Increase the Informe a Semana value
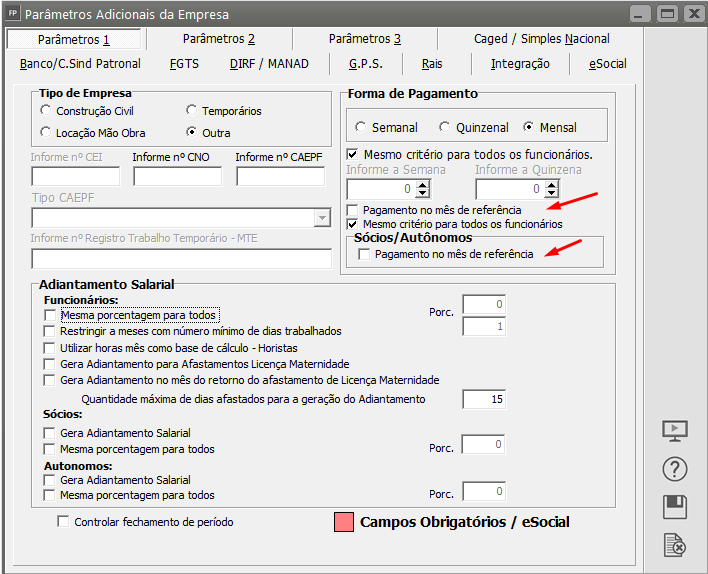Screen dimensions: 708x574 tap(422, 184)
